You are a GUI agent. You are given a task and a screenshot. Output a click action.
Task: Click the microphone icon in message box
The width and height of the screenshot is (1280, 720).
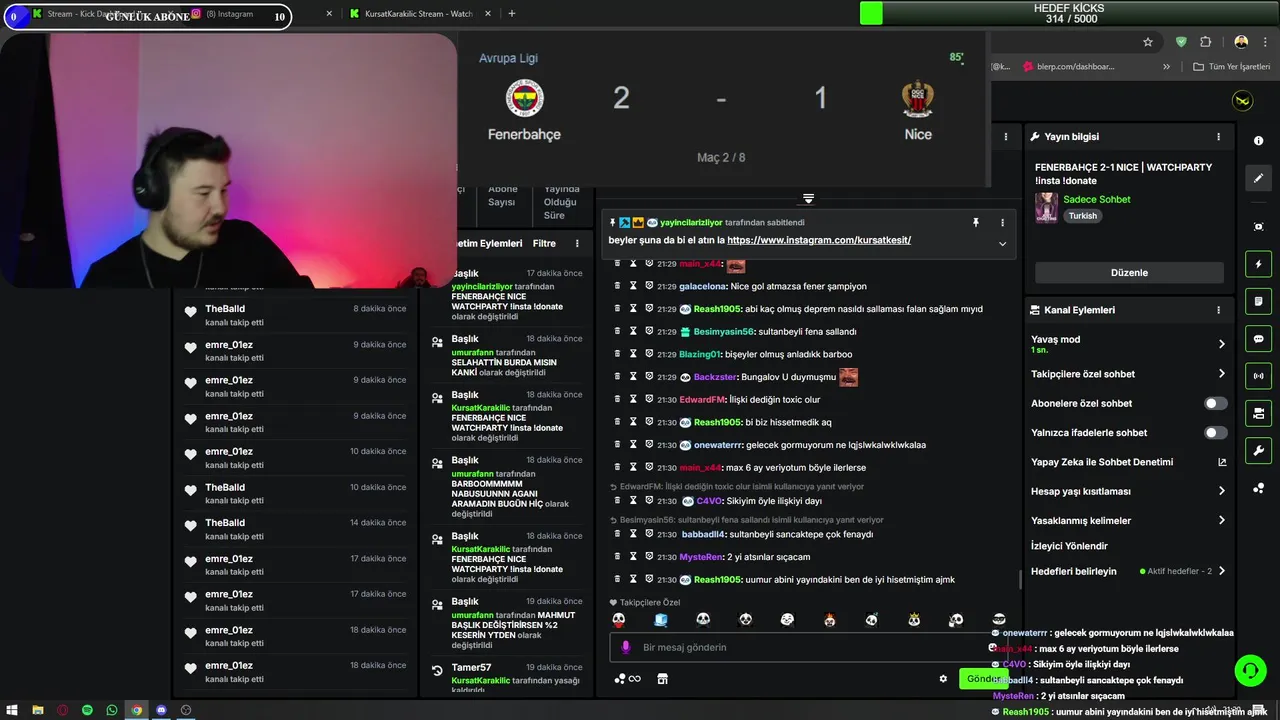(626, 647)
